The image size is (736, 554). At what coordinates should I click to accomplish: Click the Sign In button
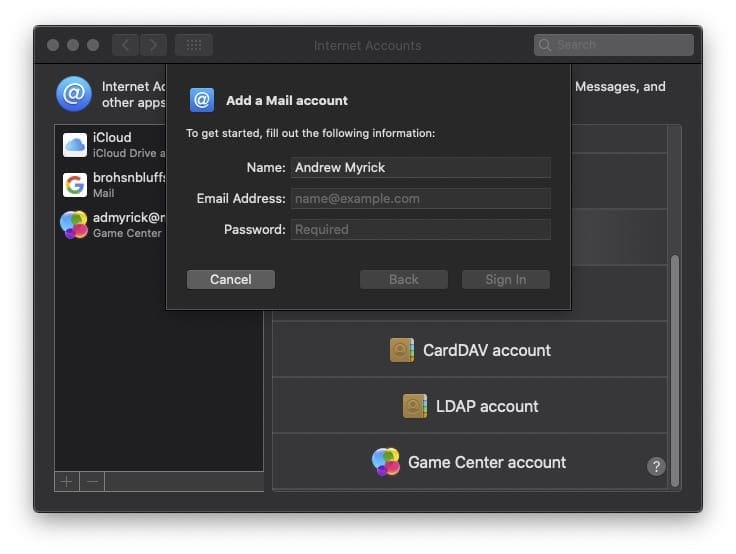[505, 279]
